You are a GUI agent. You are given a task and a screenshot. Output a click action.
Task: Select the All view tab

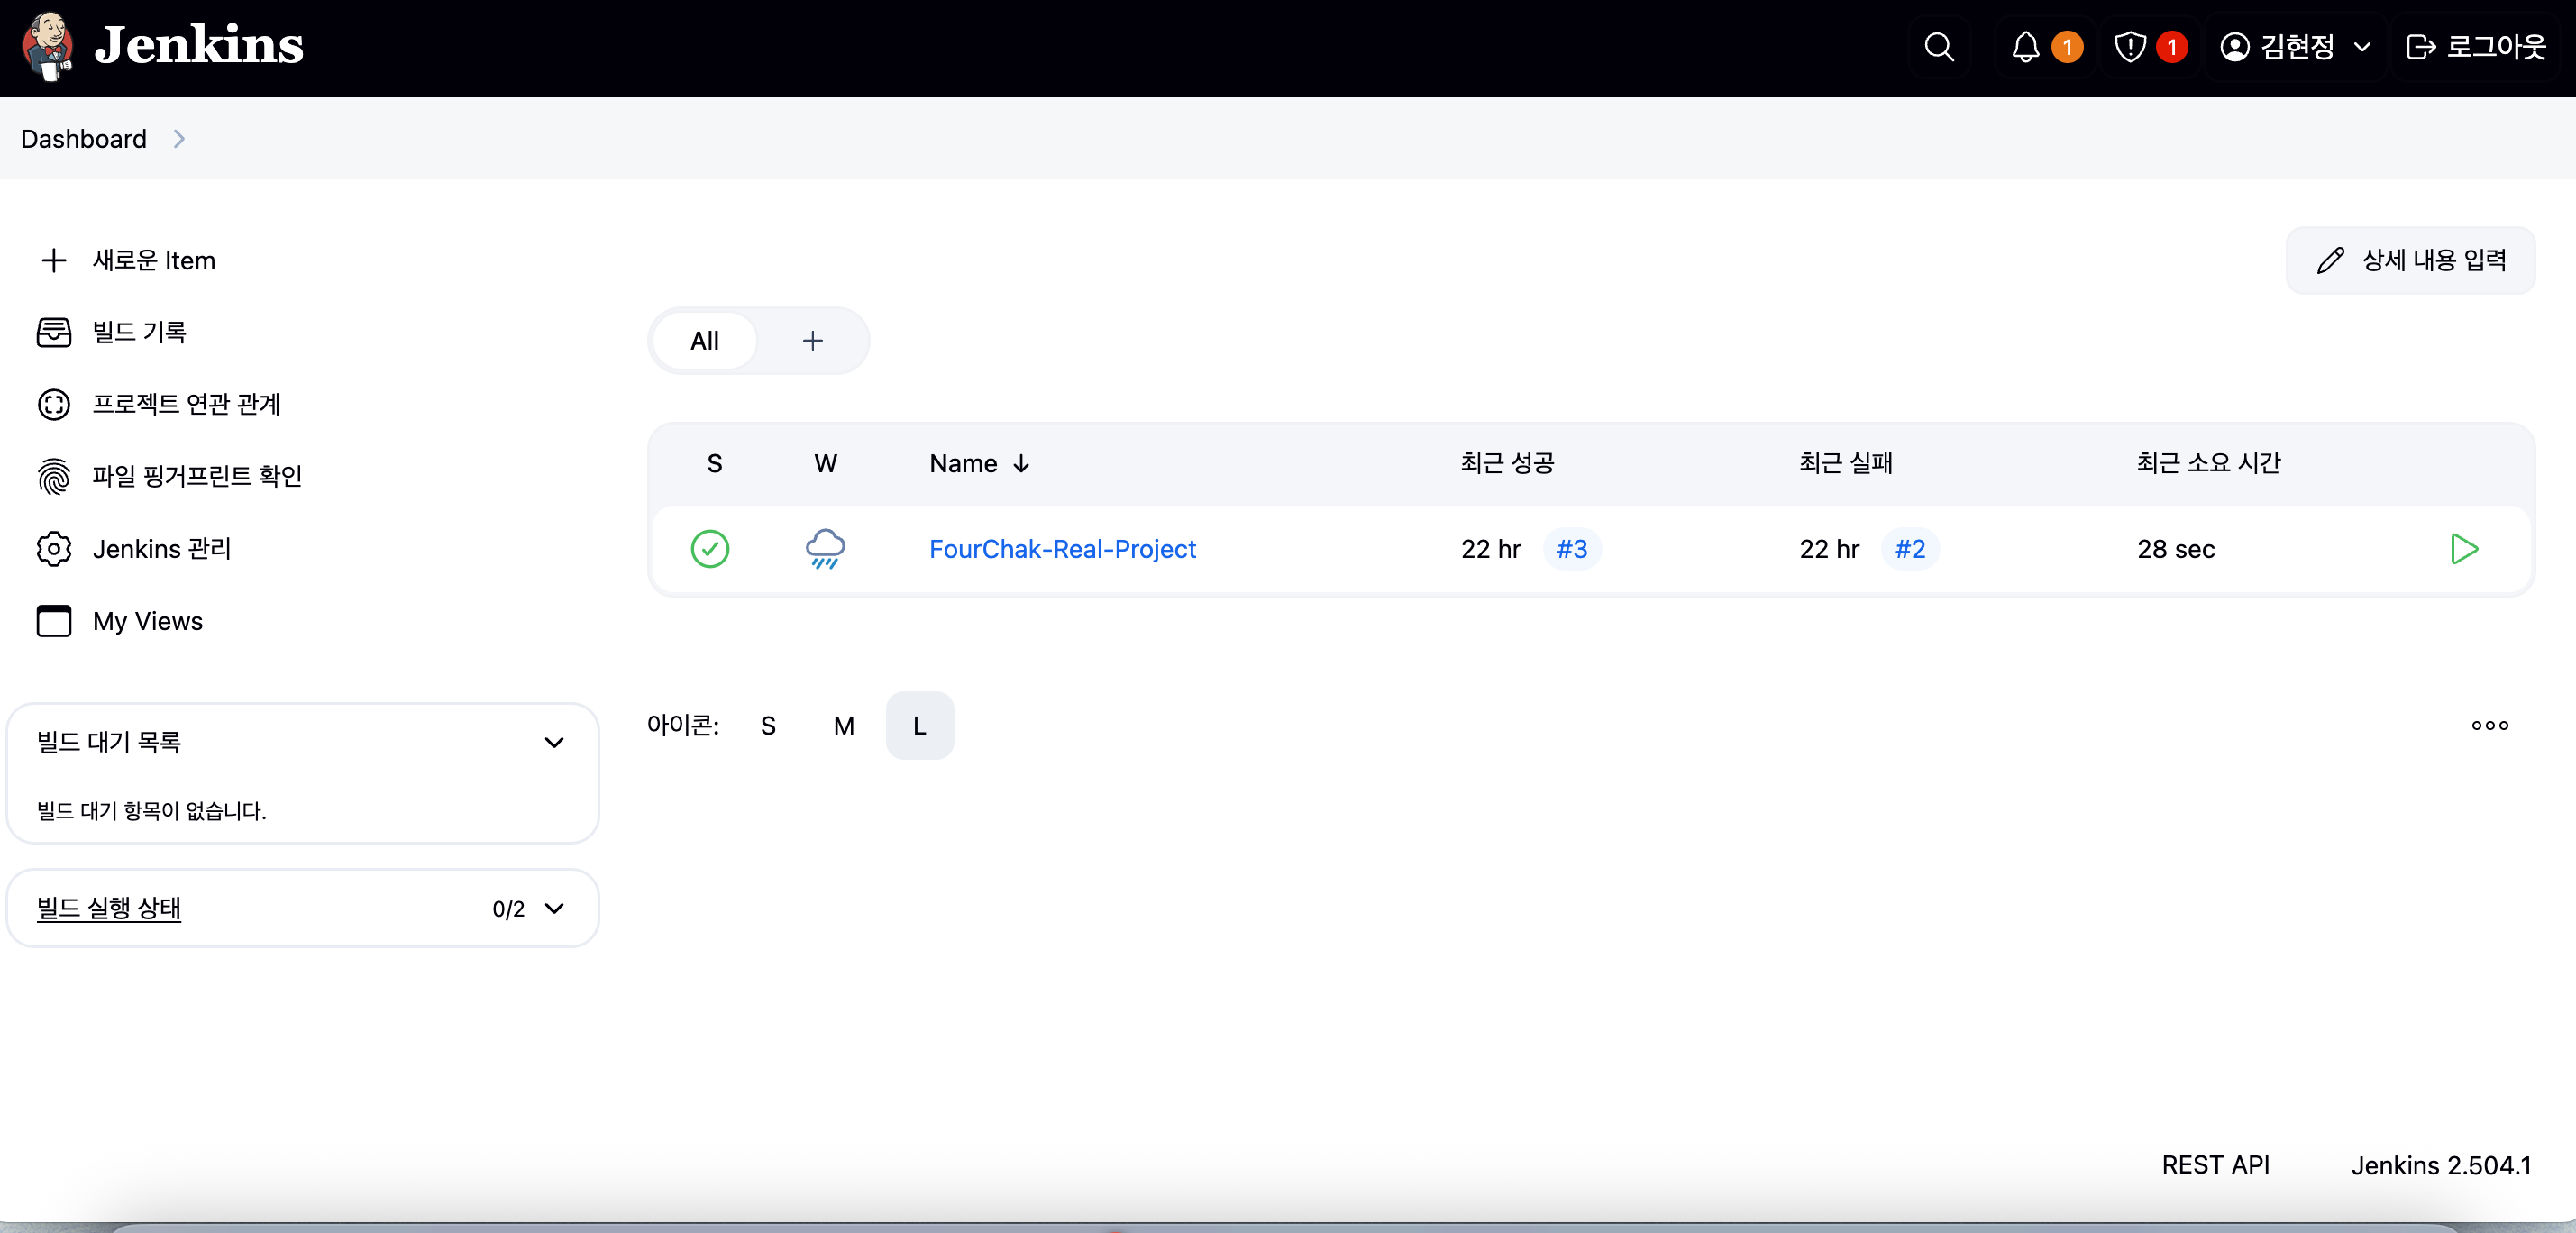(x=704, y=341)
